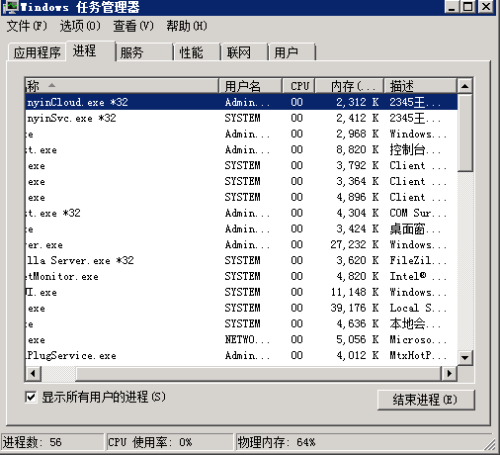Image resolution: width=500 pixels, height=455 pixels.
Task: Click the 2,968 K memory cell
Action: pyautogui.click(x=357, y=134)
